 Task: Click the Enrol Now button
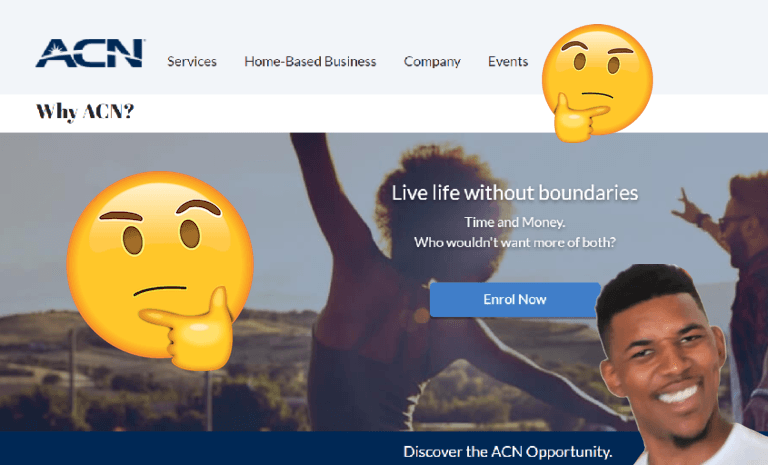515,299
